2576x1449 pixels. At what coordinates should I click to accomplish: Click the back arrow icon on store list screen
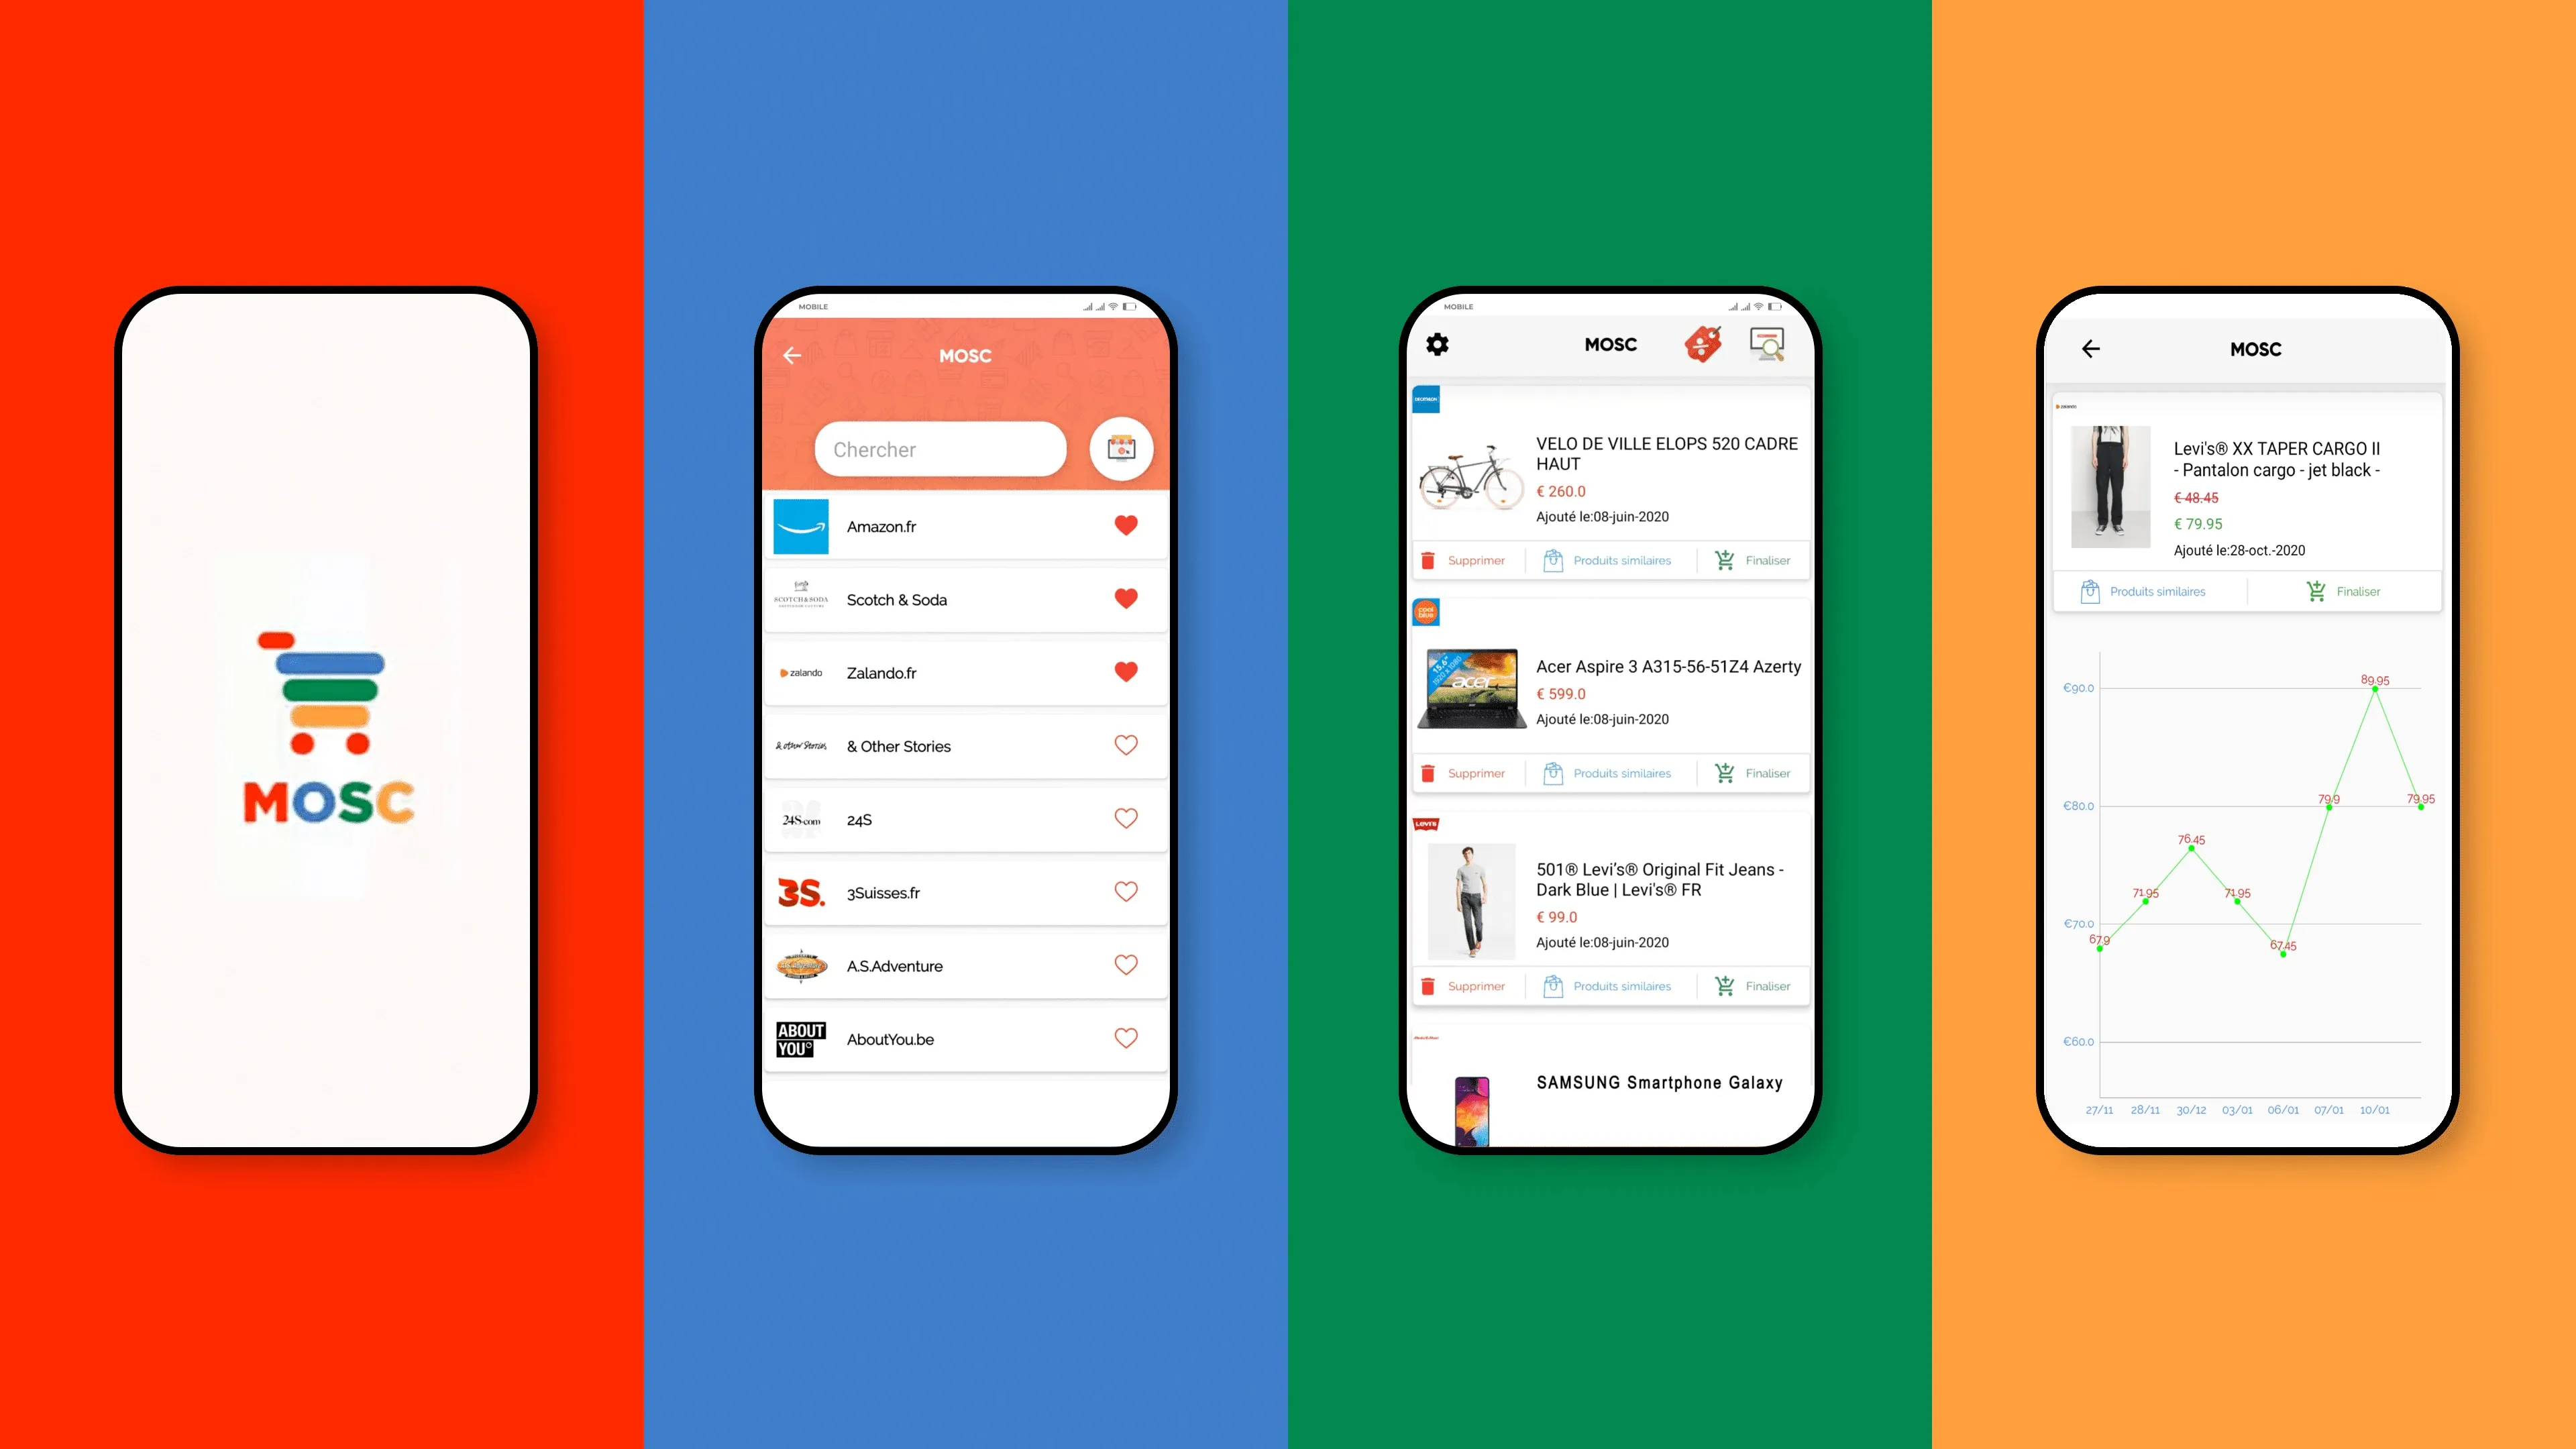pyautogui.click(x=793, y=354)
